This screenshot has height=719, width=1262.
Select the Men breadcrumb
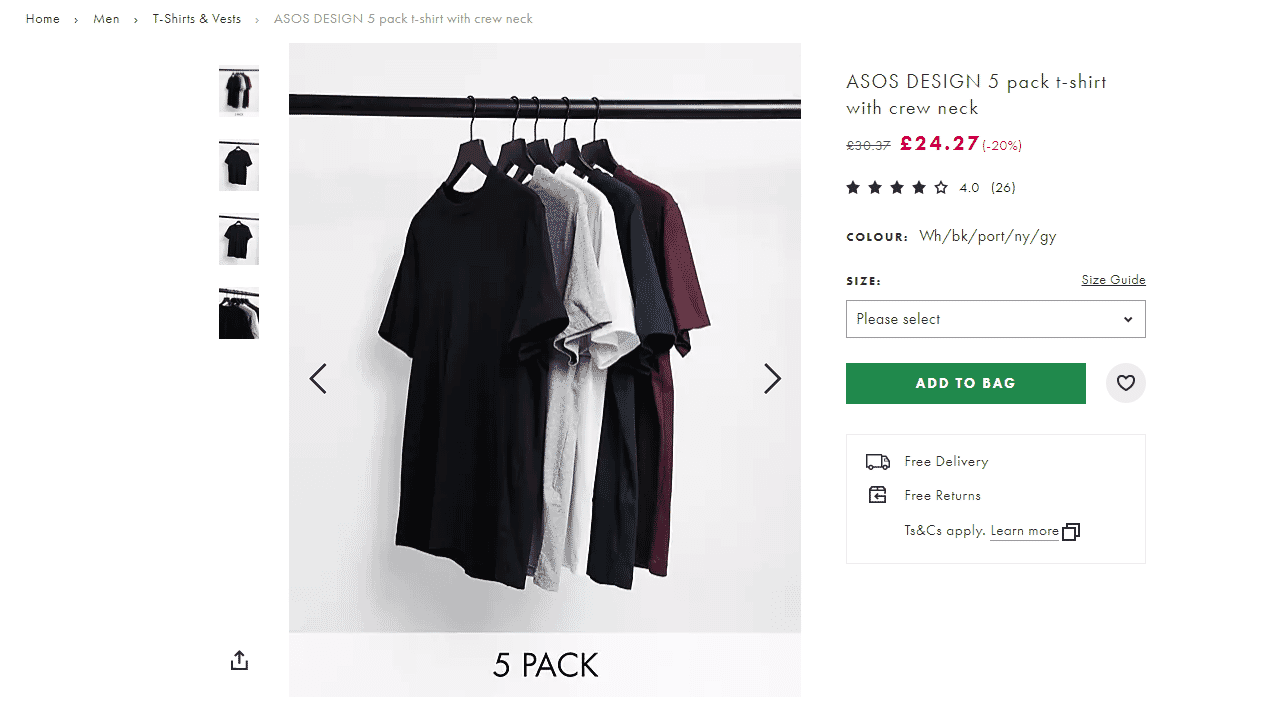(x=106, y=18)
